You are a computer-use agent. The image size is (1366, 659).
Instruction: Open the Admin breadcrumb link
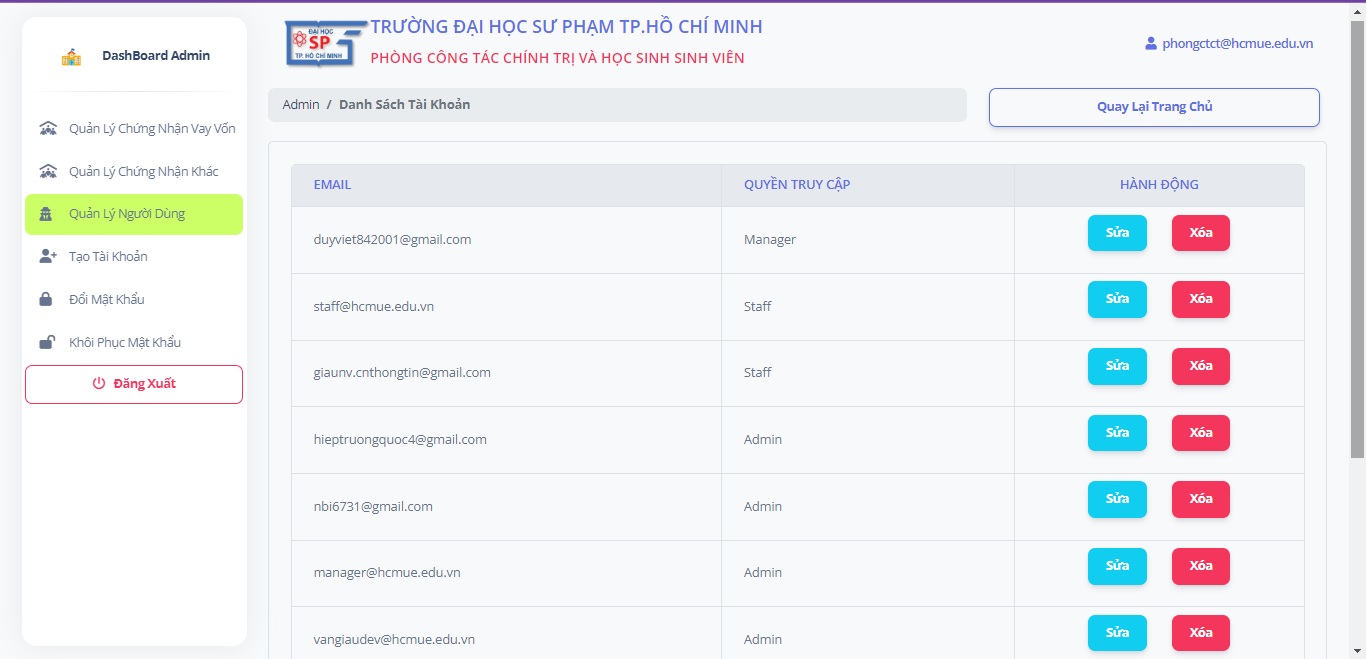300,104
